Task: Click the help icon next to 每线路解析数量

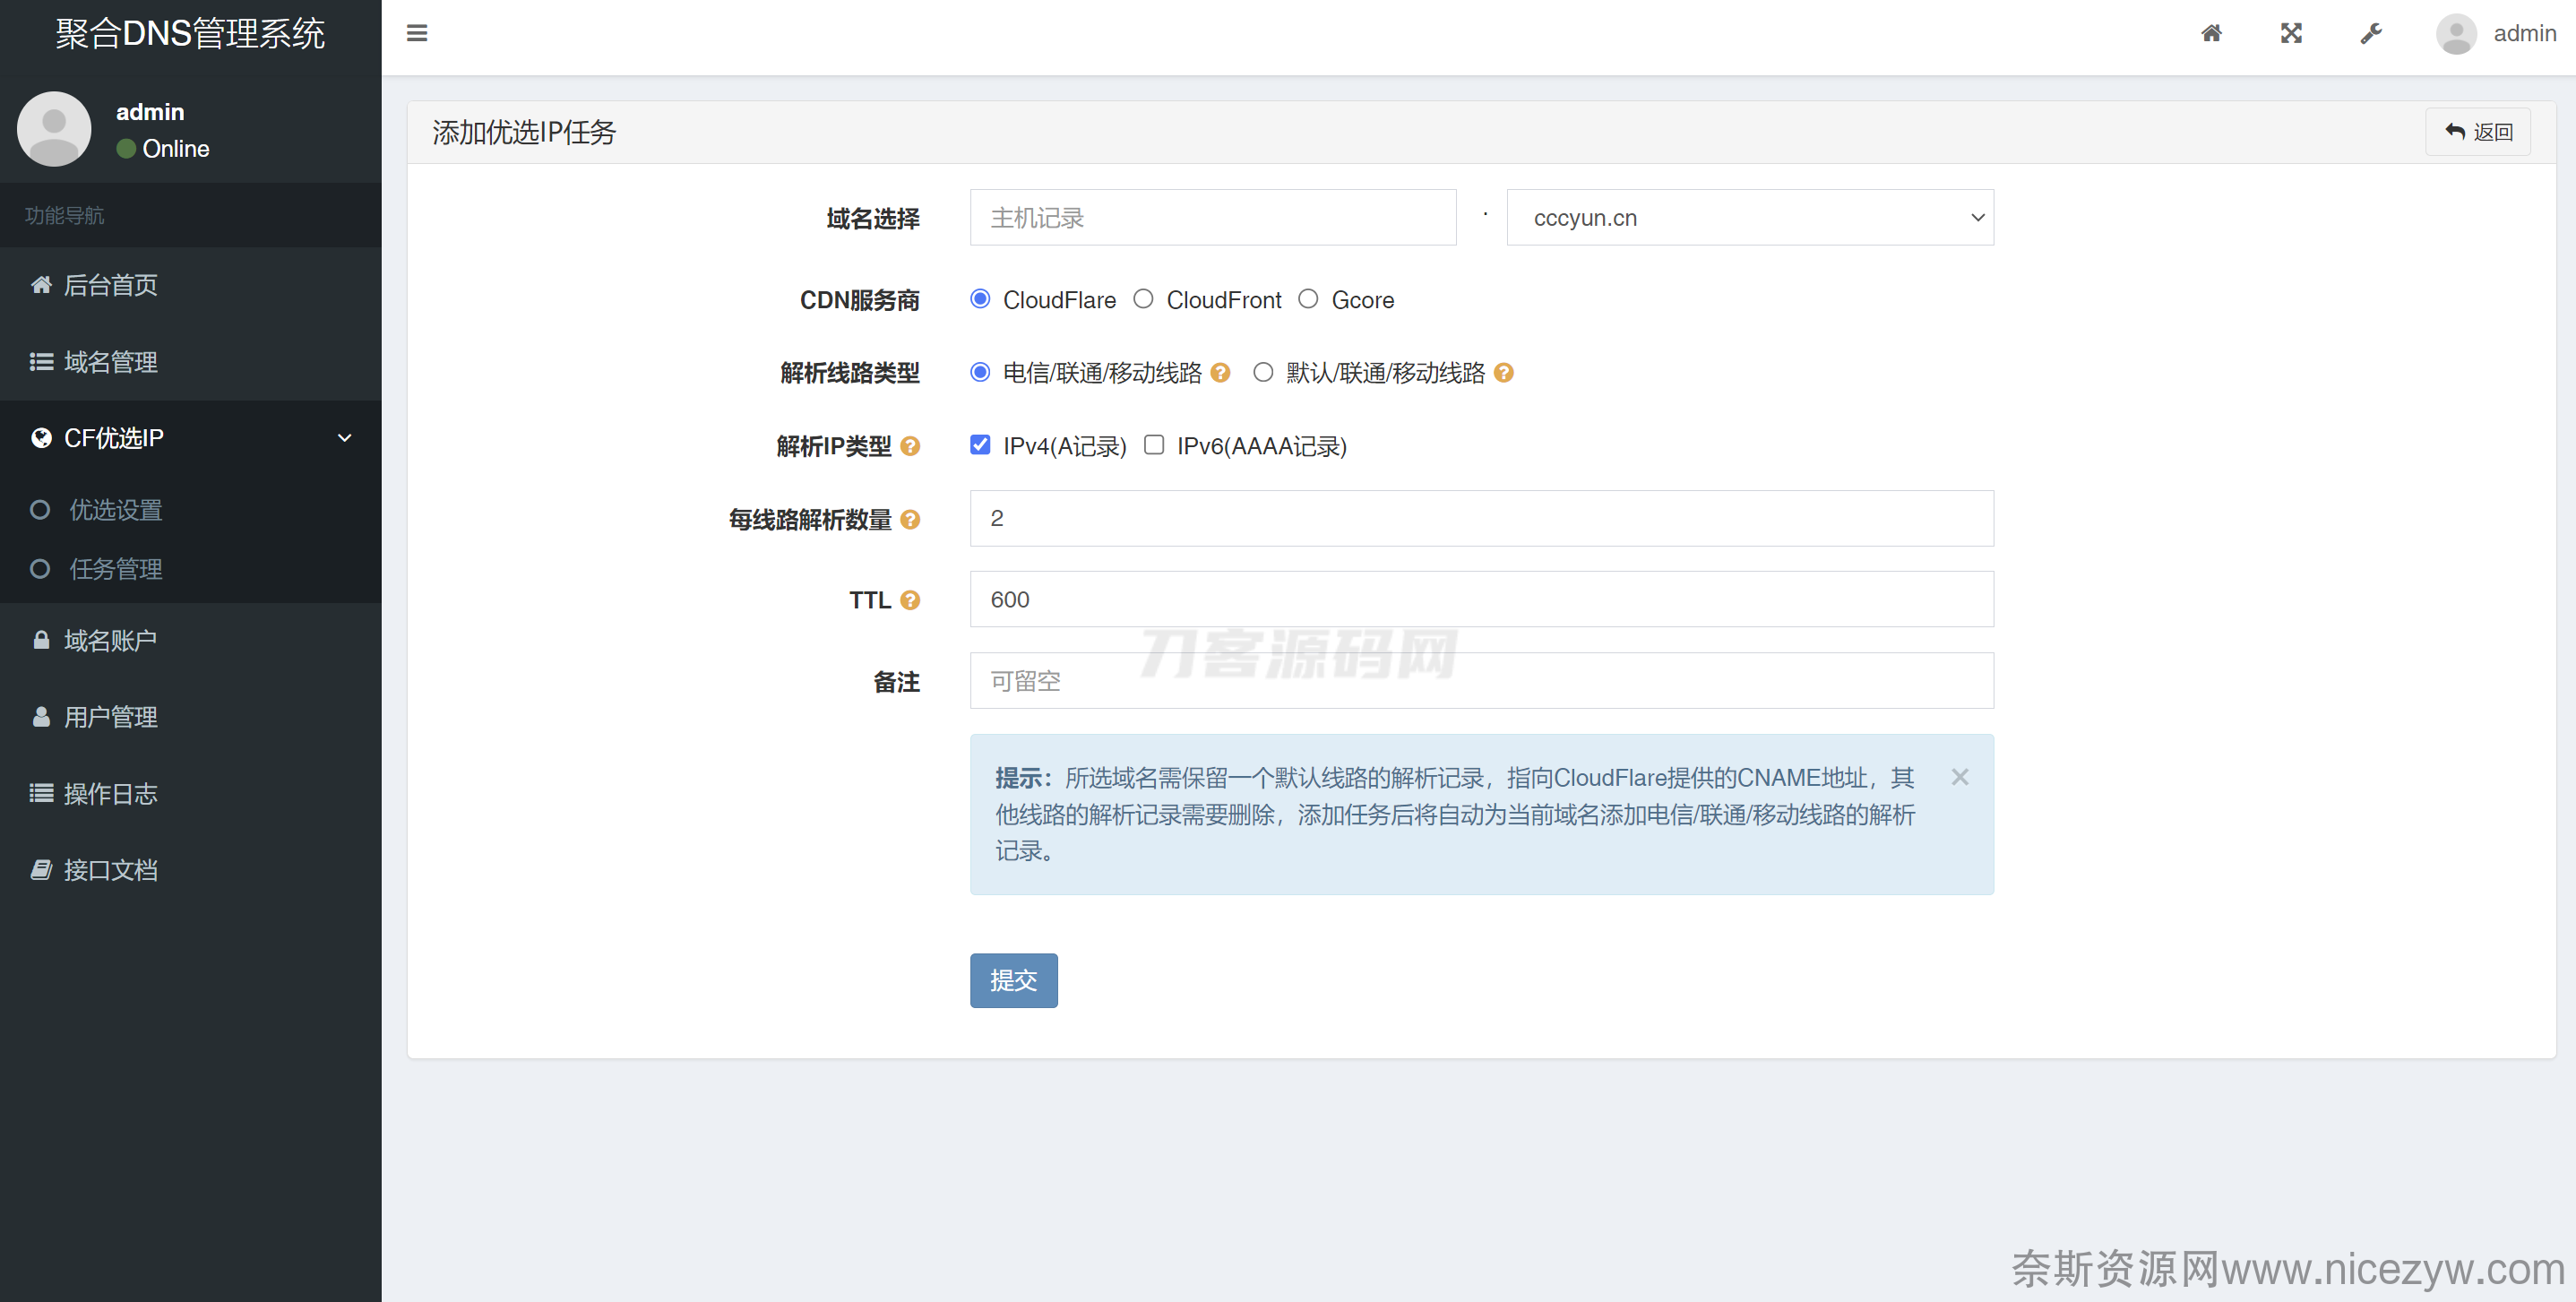Action: point(910,519)
